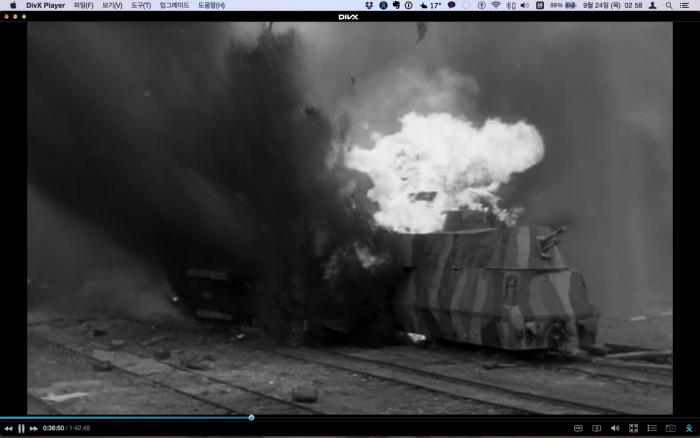Toggle fullscreen mode
This screenshot has width=700, height=438.
pos(633,428)
